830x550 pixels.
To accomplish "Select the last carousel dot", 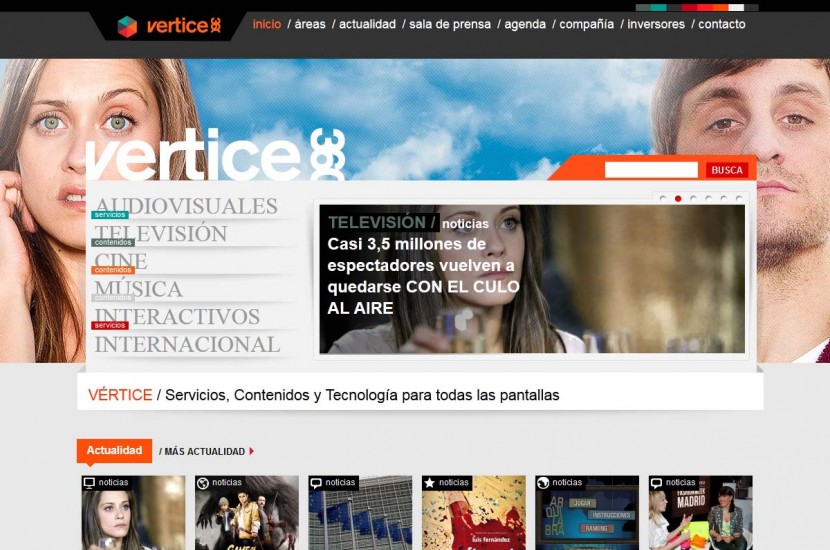I will [739, 199].
